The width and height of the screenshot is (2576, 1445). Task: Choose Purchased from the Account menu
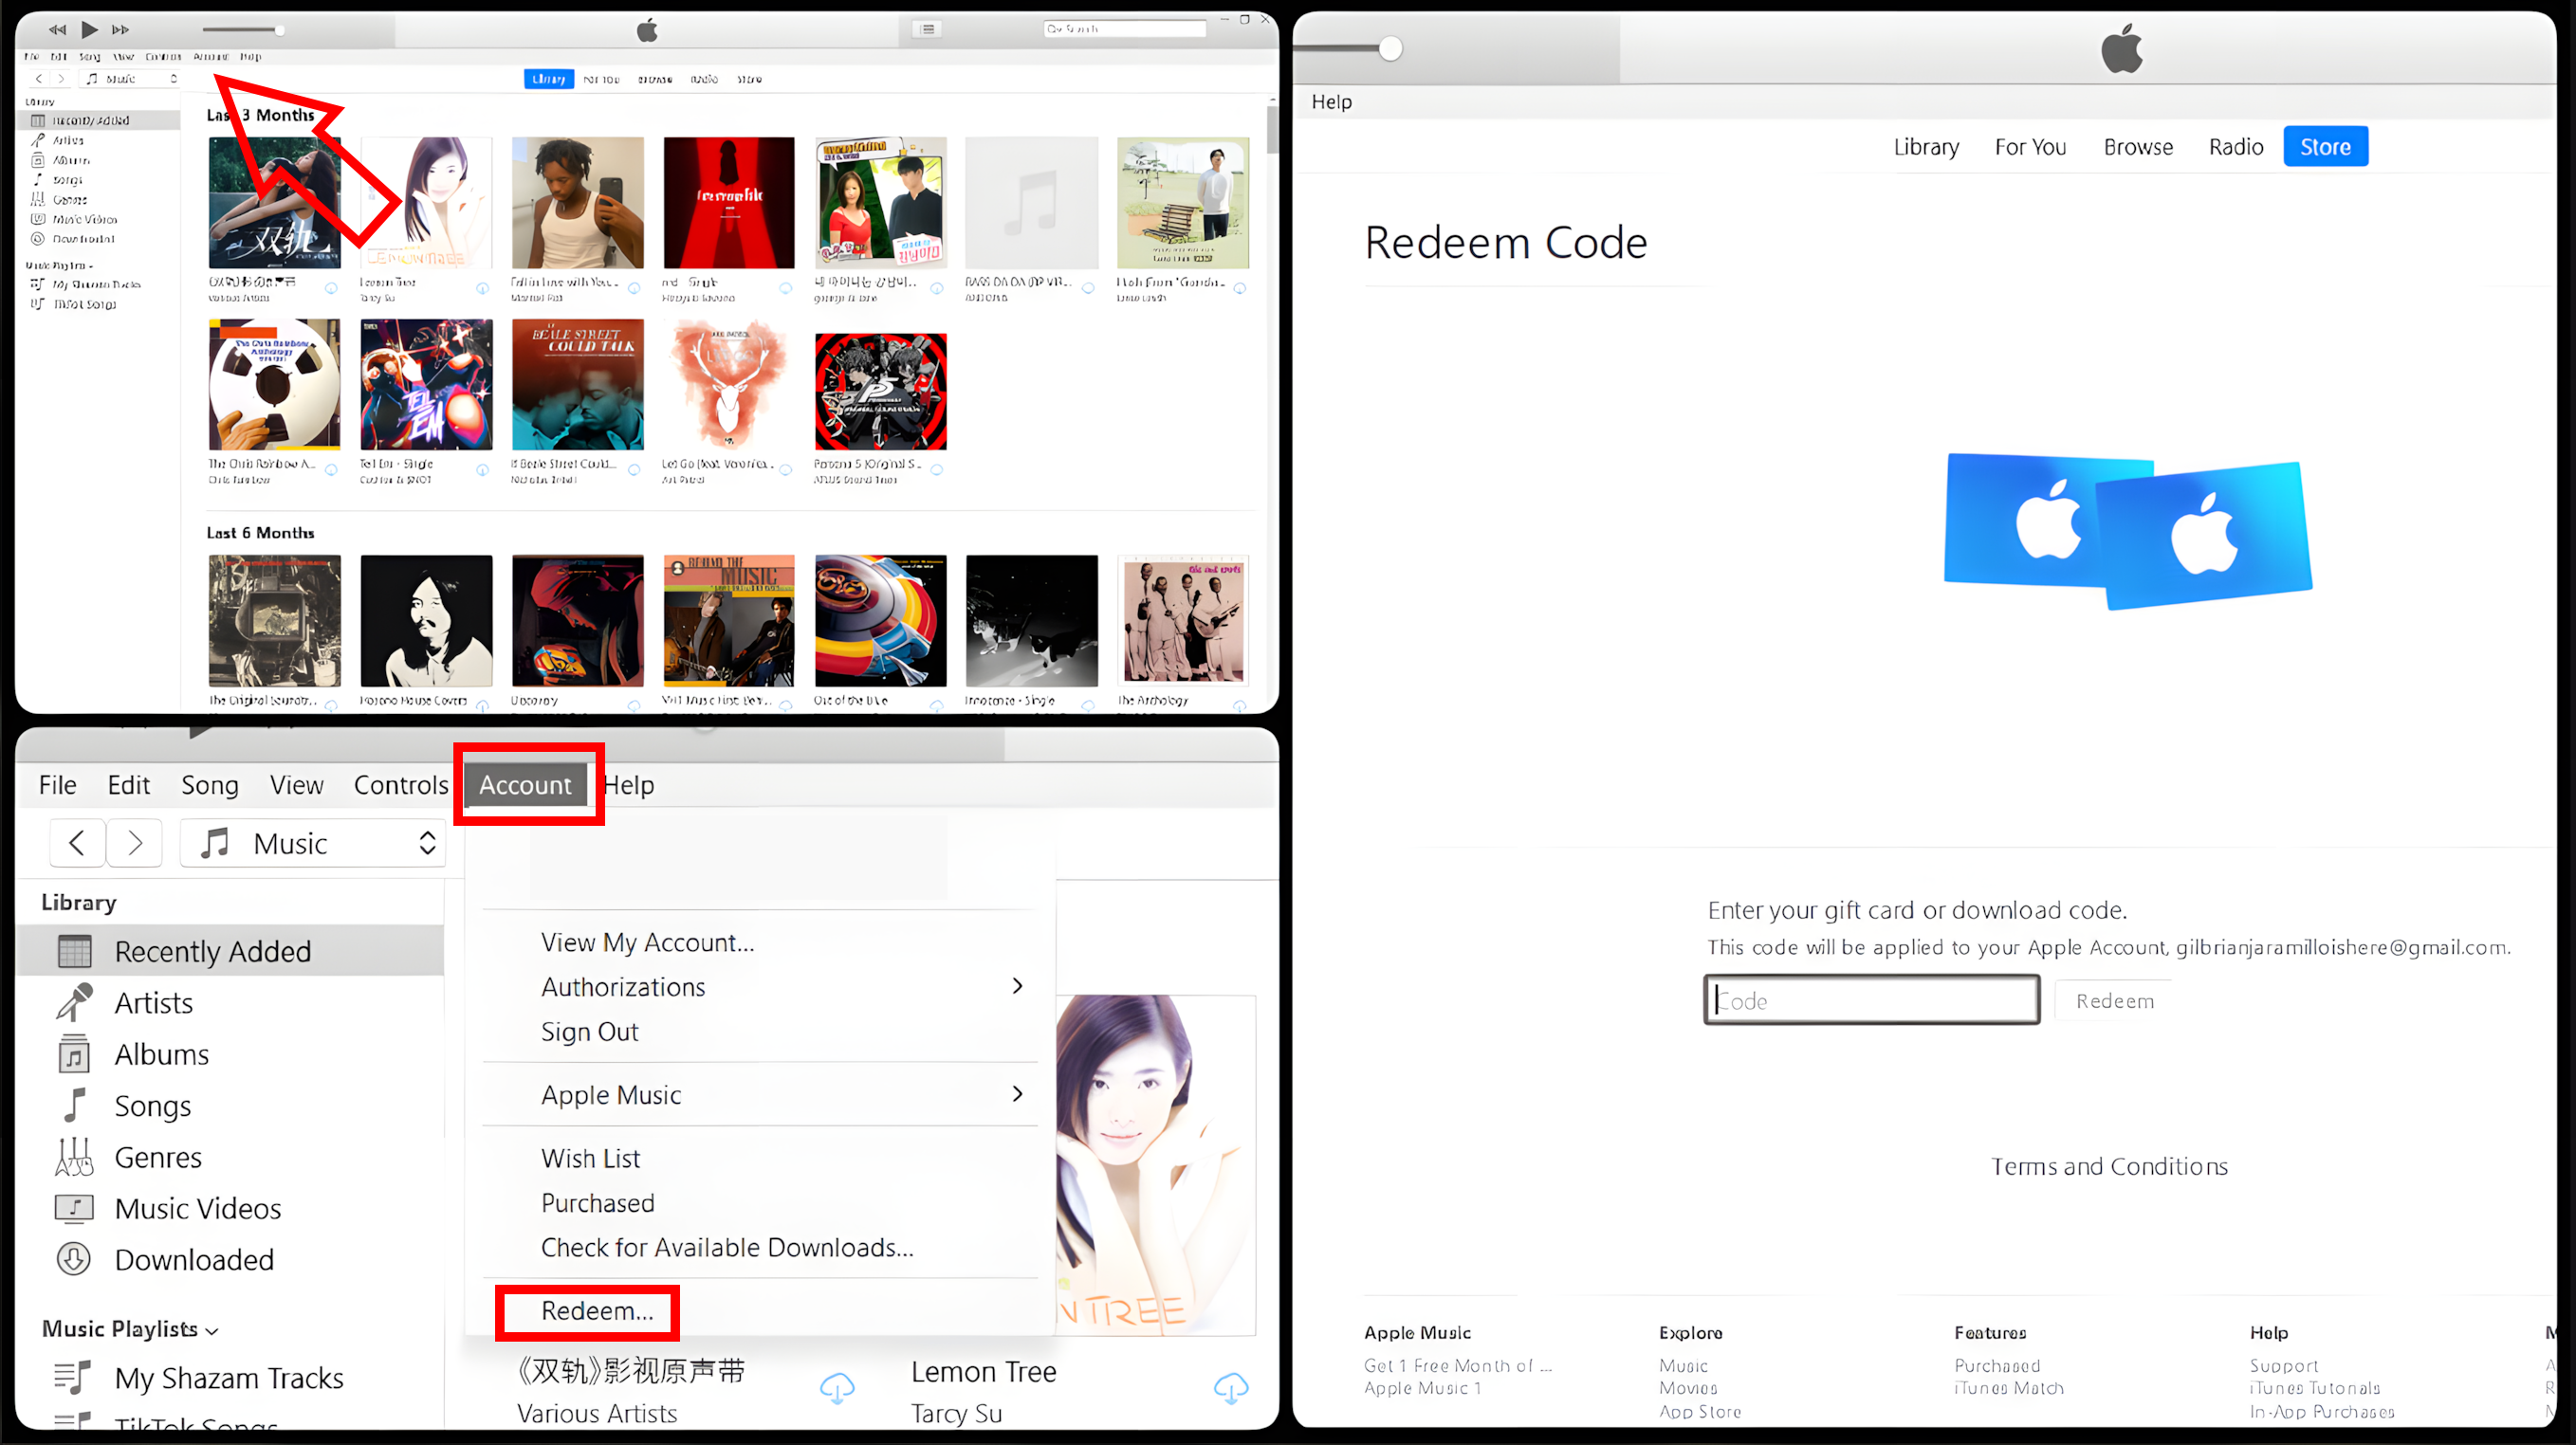(598, 1202)
